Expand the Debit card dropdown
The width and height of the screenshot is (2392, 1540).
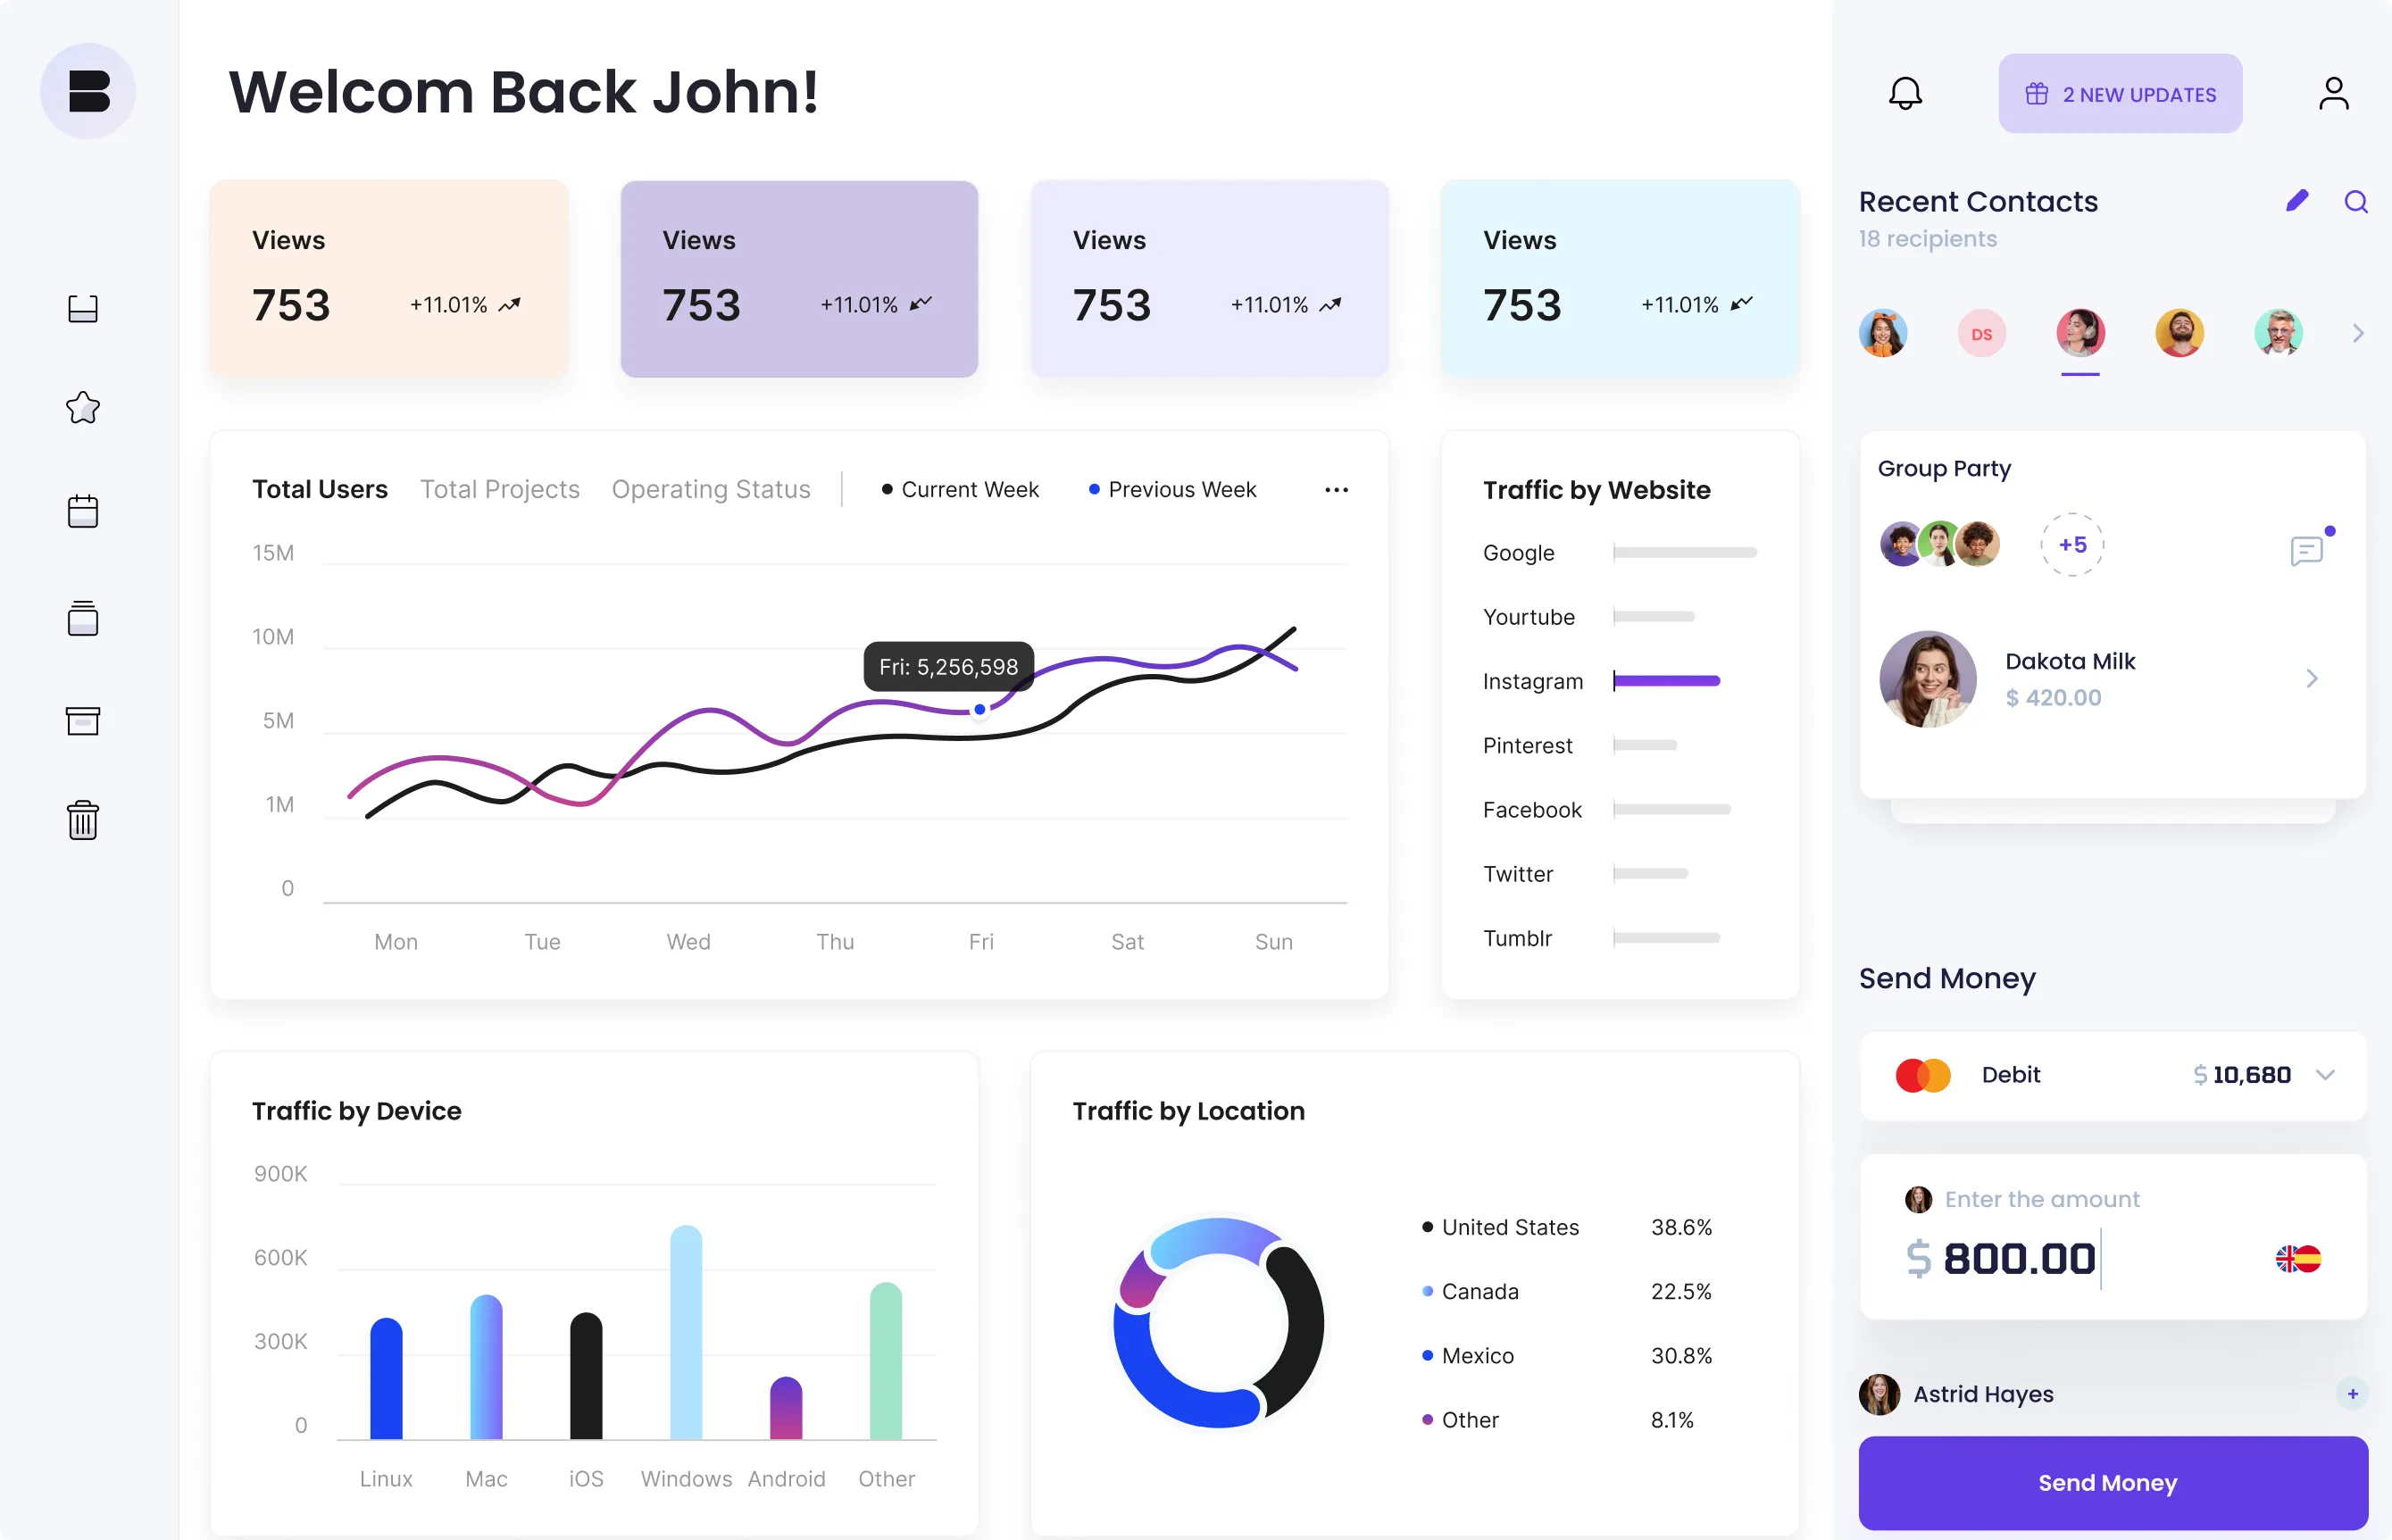click(2325, 1075)
